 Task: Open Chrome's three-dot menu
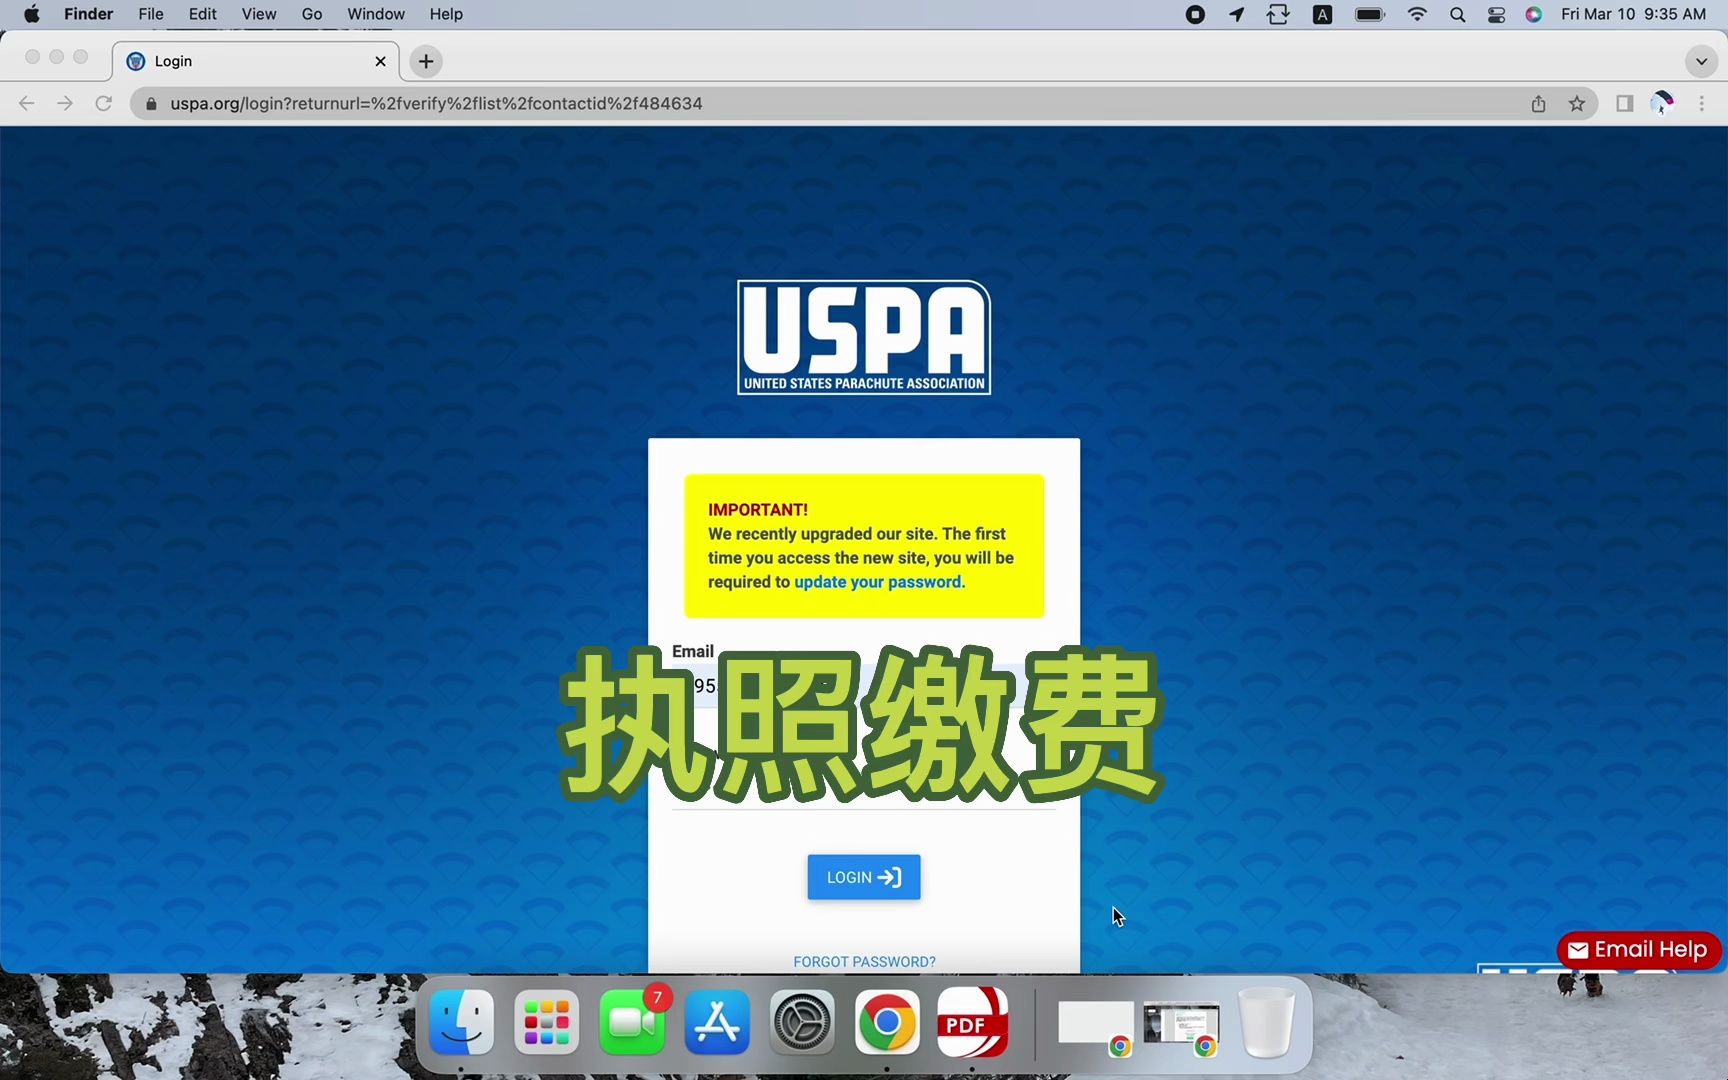tap(1701, 104)
